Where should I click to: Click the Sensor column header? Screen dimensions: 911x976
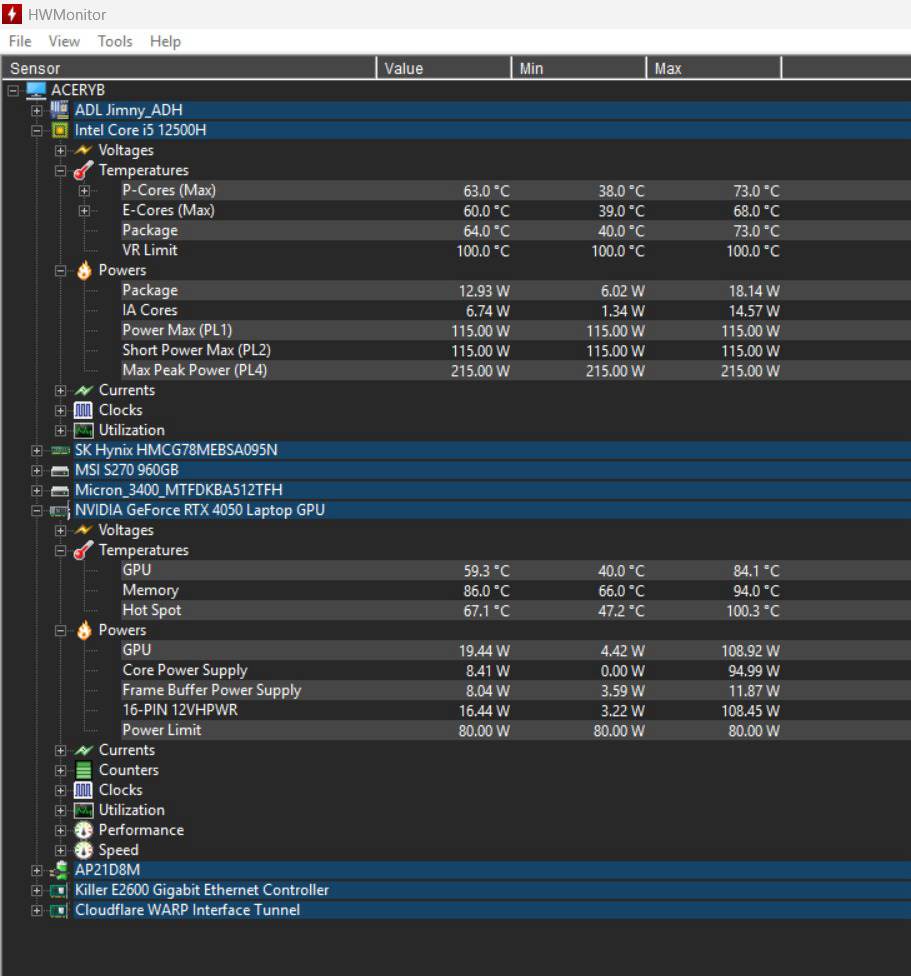(189, 68)
